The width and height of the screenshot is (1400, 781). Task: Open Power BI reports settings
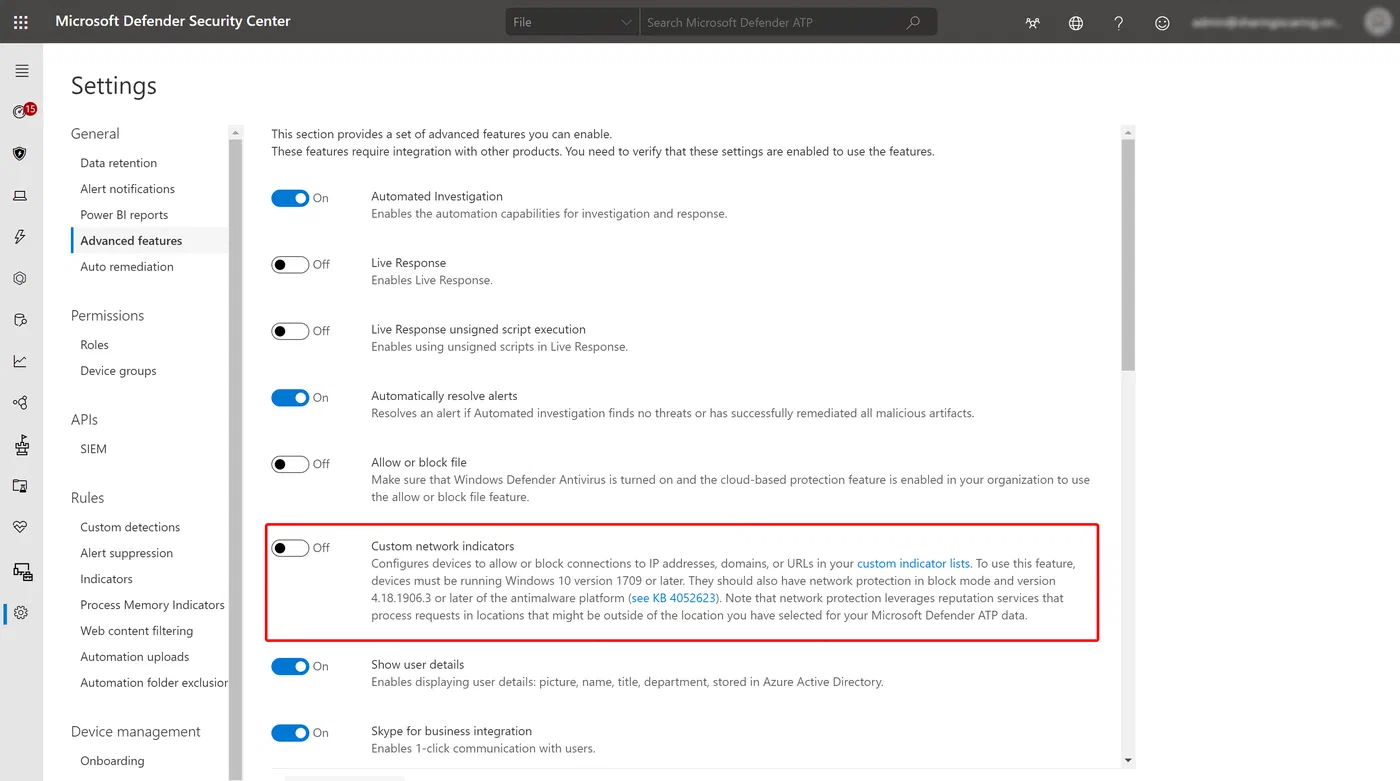[x=124, y=215]
